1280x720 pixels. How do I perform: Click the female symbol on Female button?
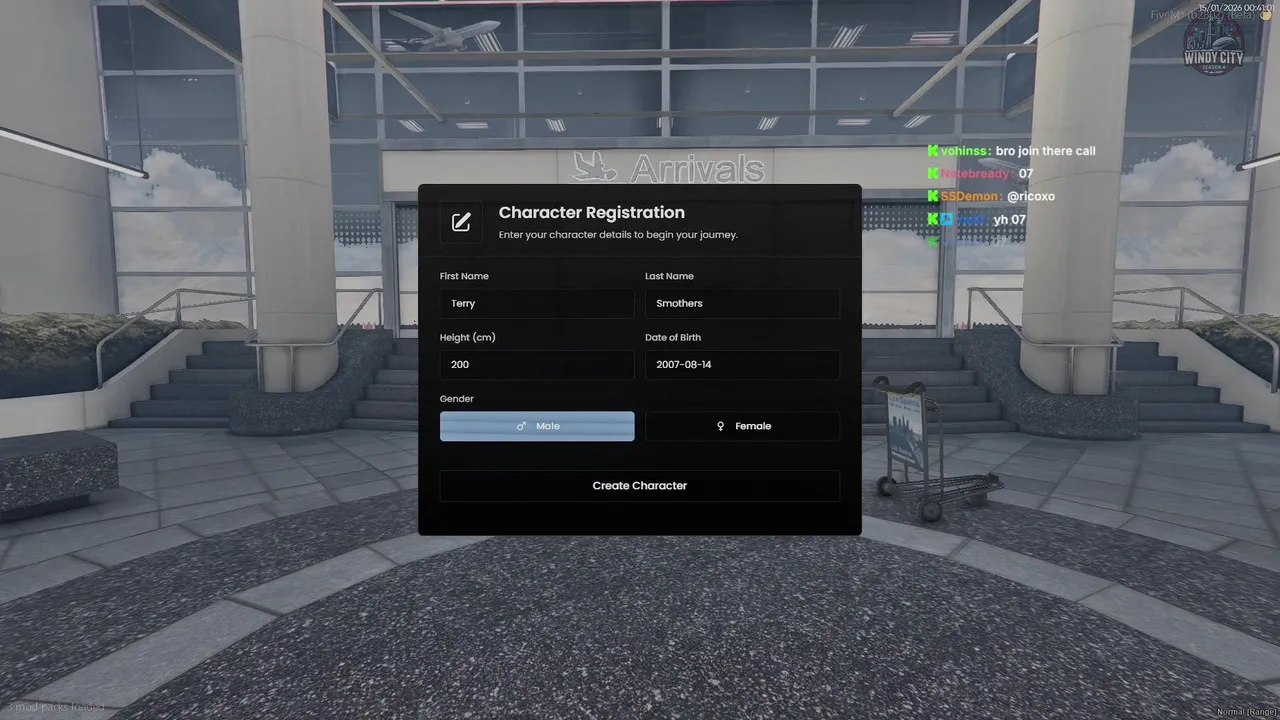point(720,426)
